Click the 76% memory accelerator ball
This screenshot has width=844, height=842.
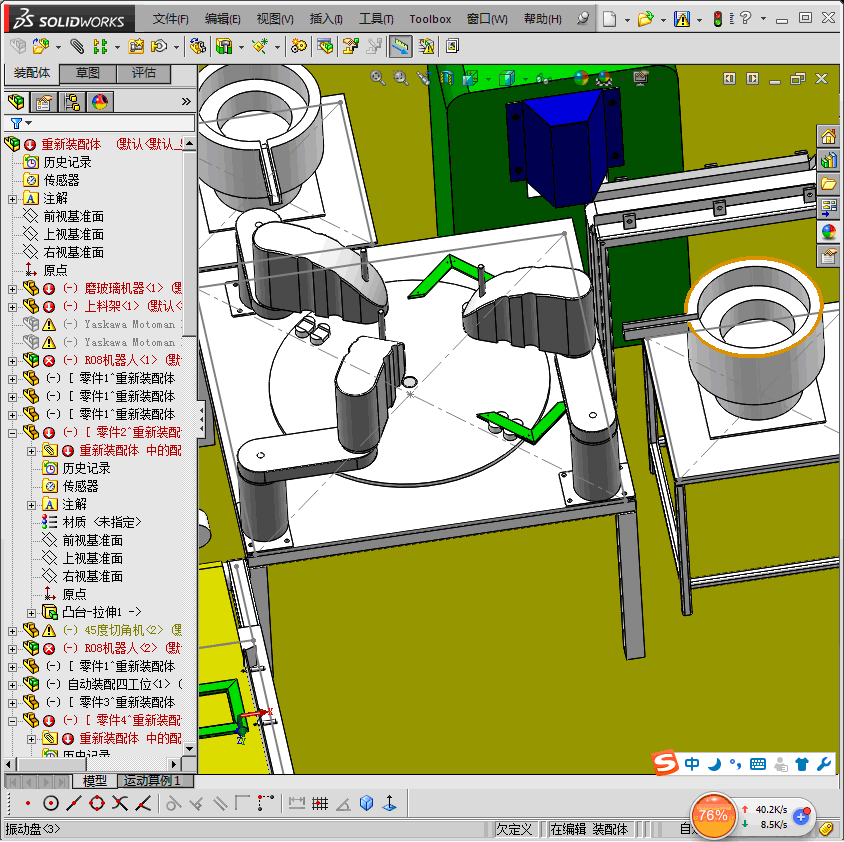point(713,816)
